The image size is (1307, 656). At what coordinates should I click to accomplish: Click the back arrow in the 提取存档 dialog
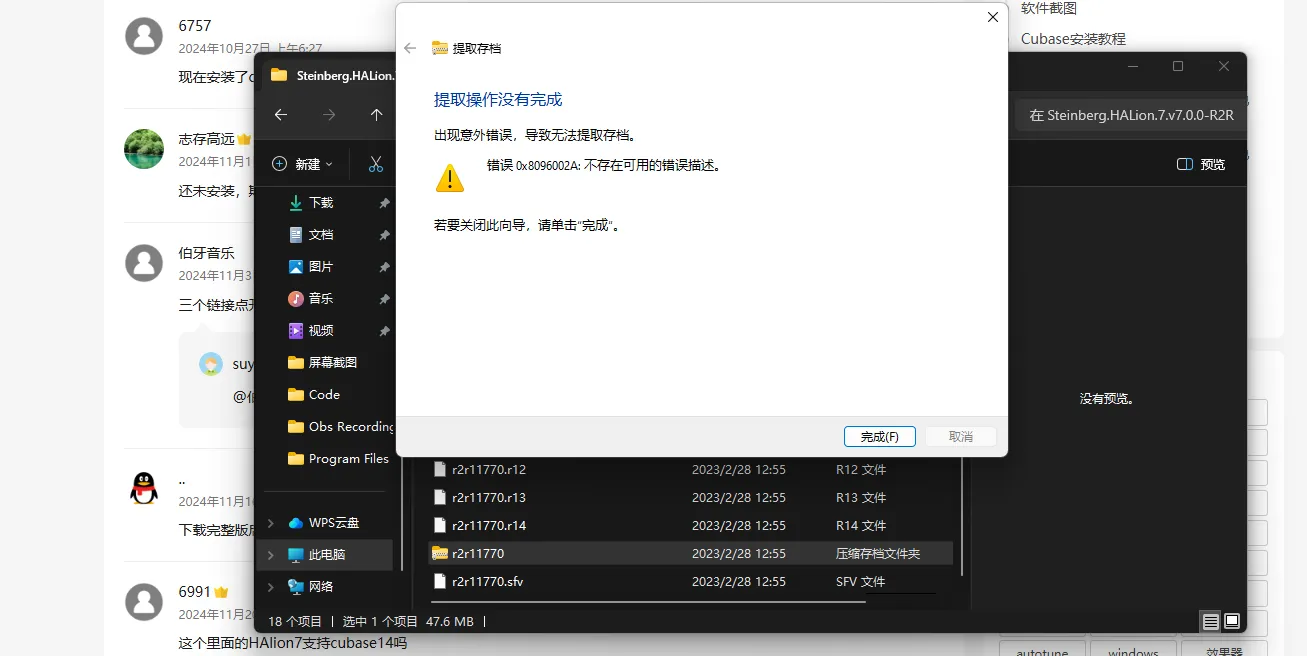[x=410, y=46]
